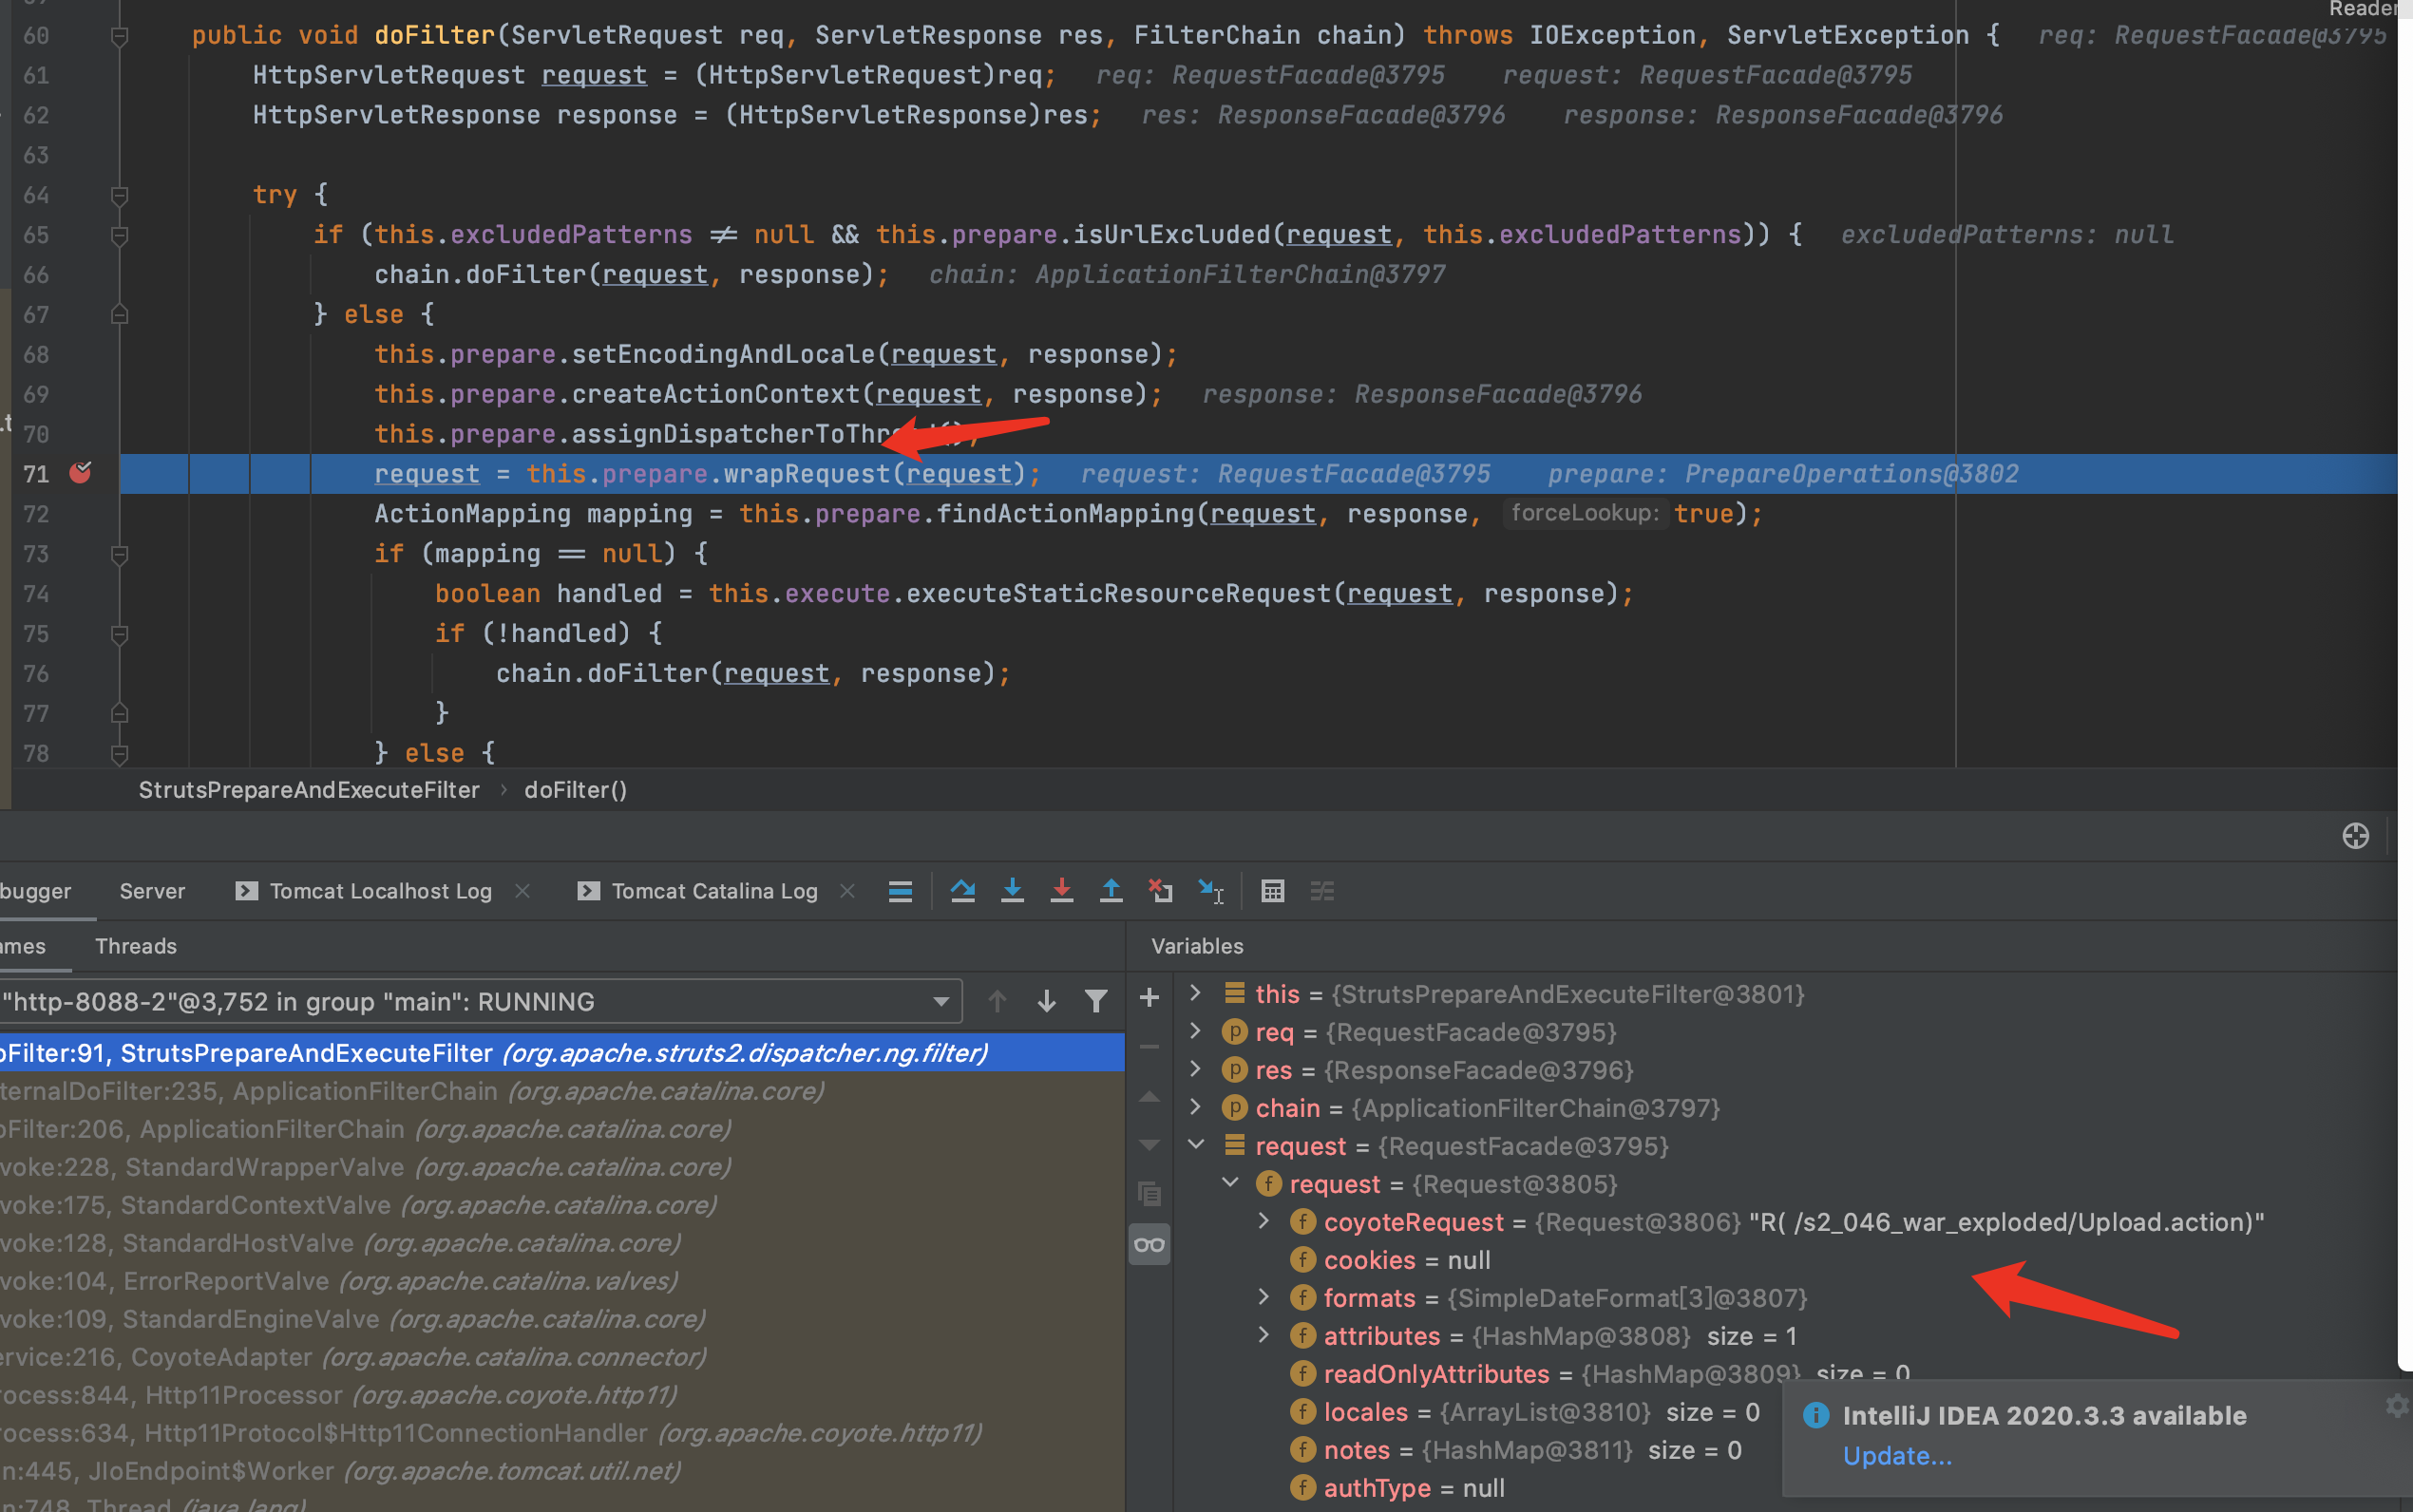This screenshot has width=2413, height=1512.
Task: Expand the coyoteRequest field node
Action: [1264, 1221]
